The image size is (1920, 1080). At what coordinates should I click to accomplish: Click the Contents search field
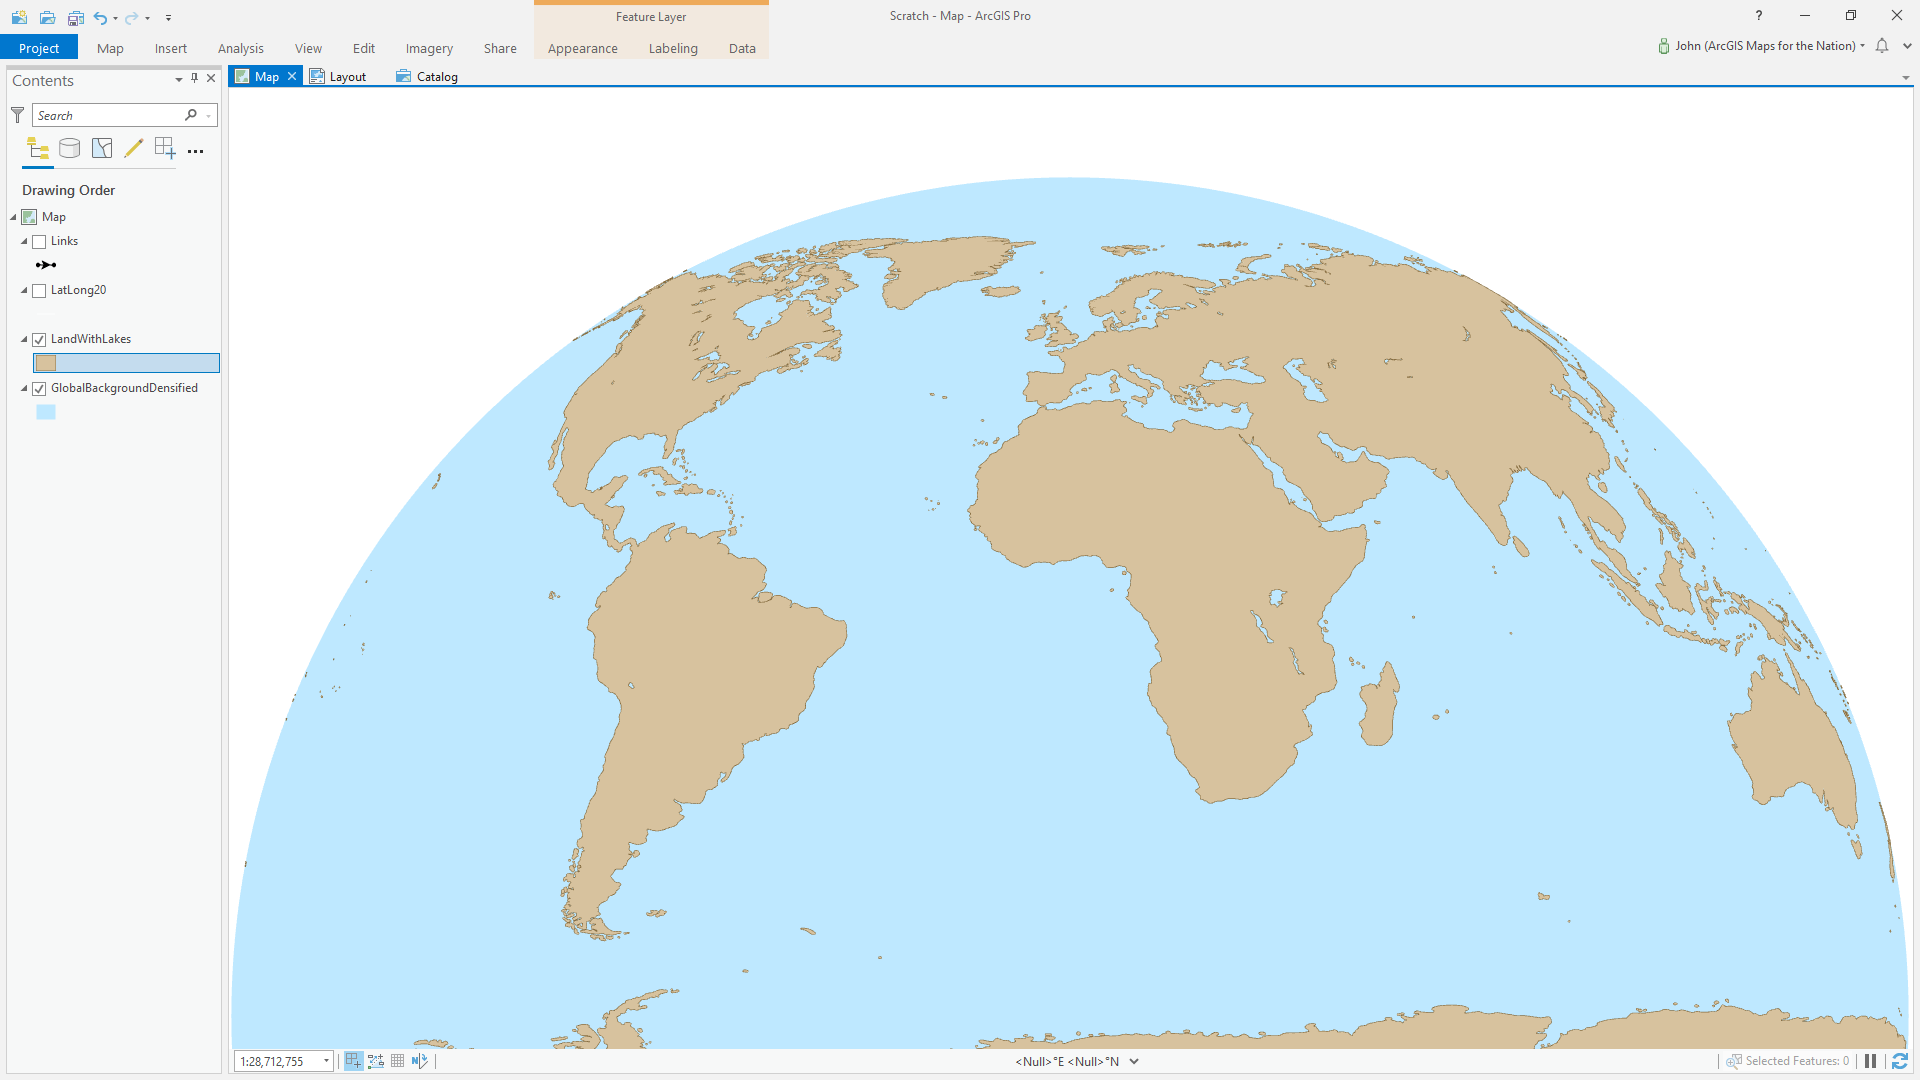pyautogui.click(x=108, y=115)
